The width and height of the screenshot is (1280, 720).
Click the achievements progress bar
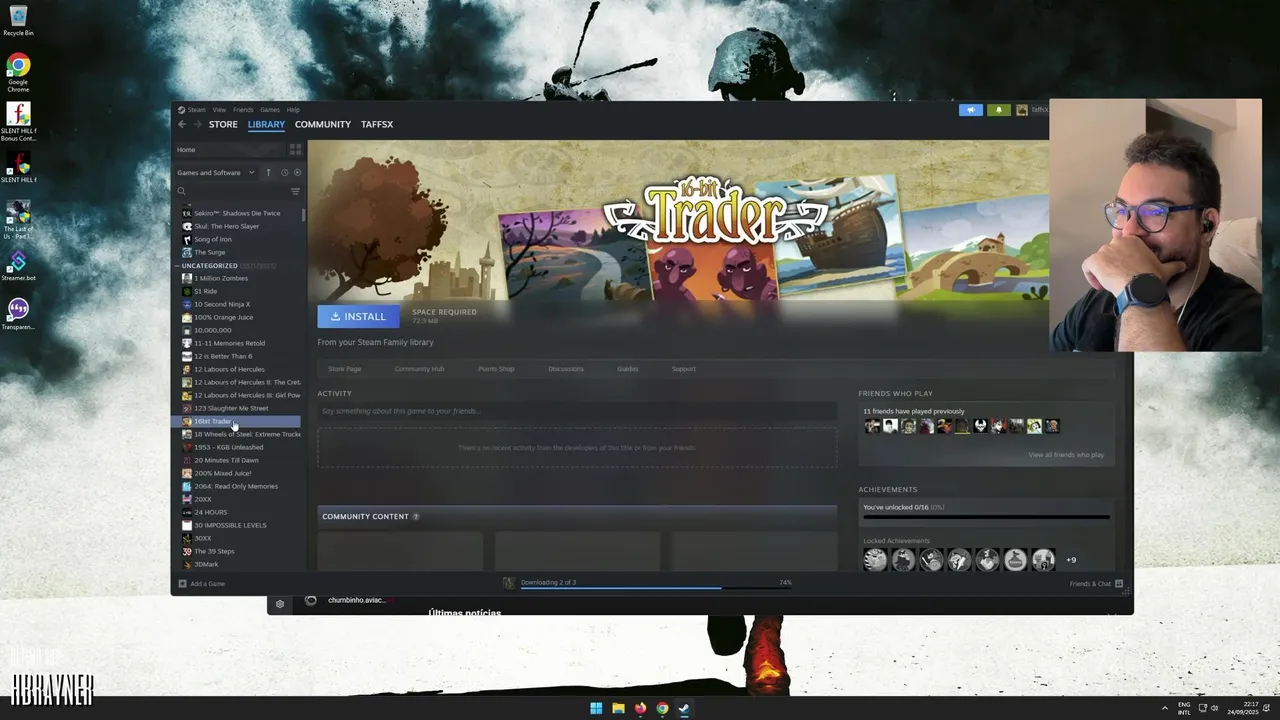tap(986, 517)
